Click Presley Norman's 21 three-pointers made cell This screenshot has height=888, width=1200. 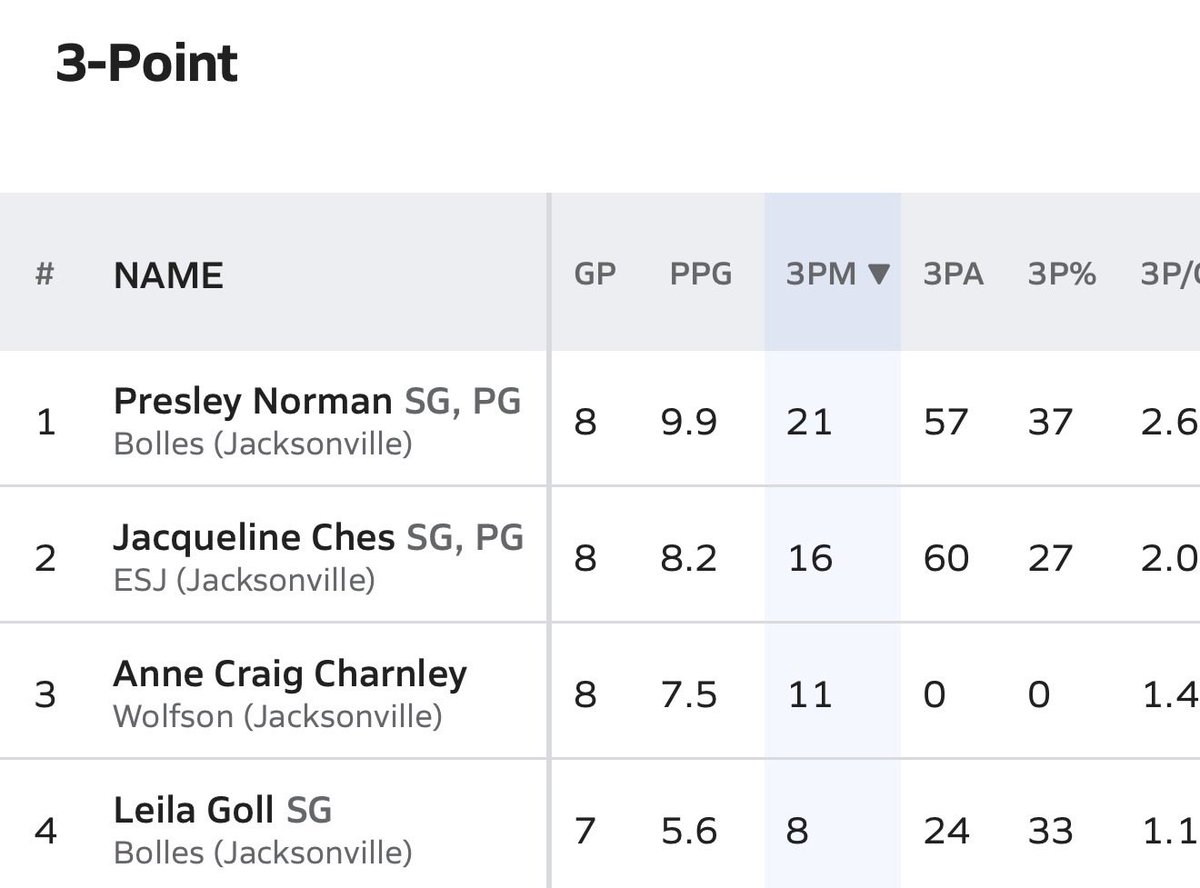[x=809, y=421]
